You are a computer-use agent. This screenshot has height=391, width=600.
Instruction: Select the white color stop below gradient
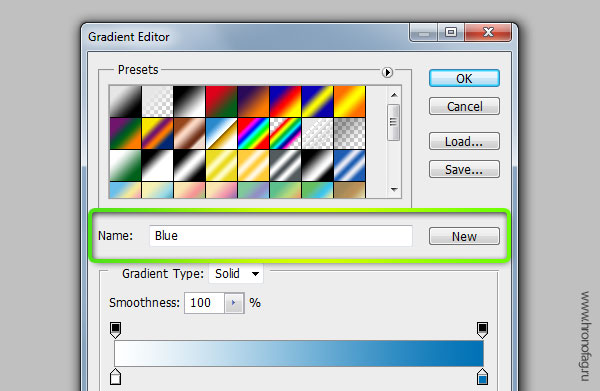point(116,377)
